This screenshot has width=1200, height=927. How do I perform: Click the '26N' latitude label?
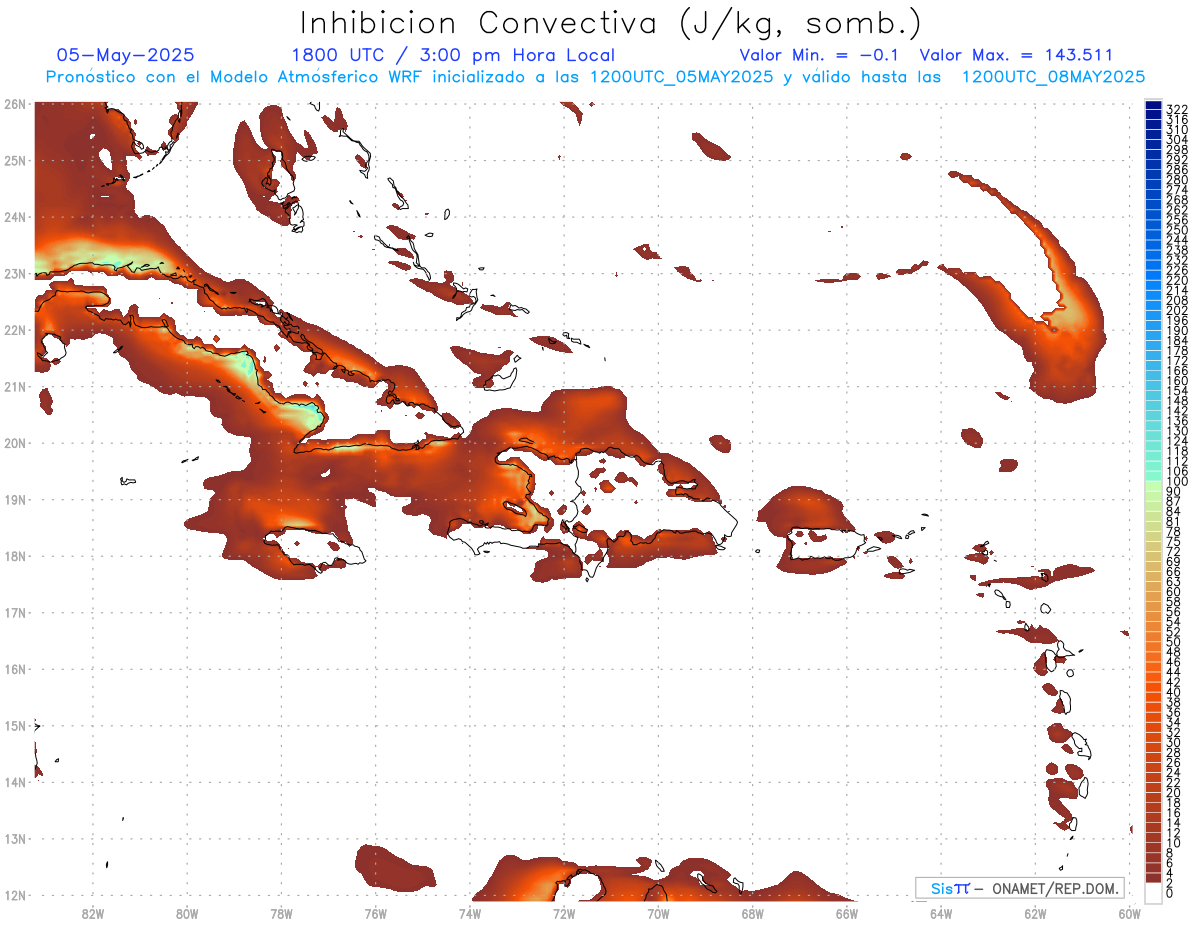pos(14,104)
